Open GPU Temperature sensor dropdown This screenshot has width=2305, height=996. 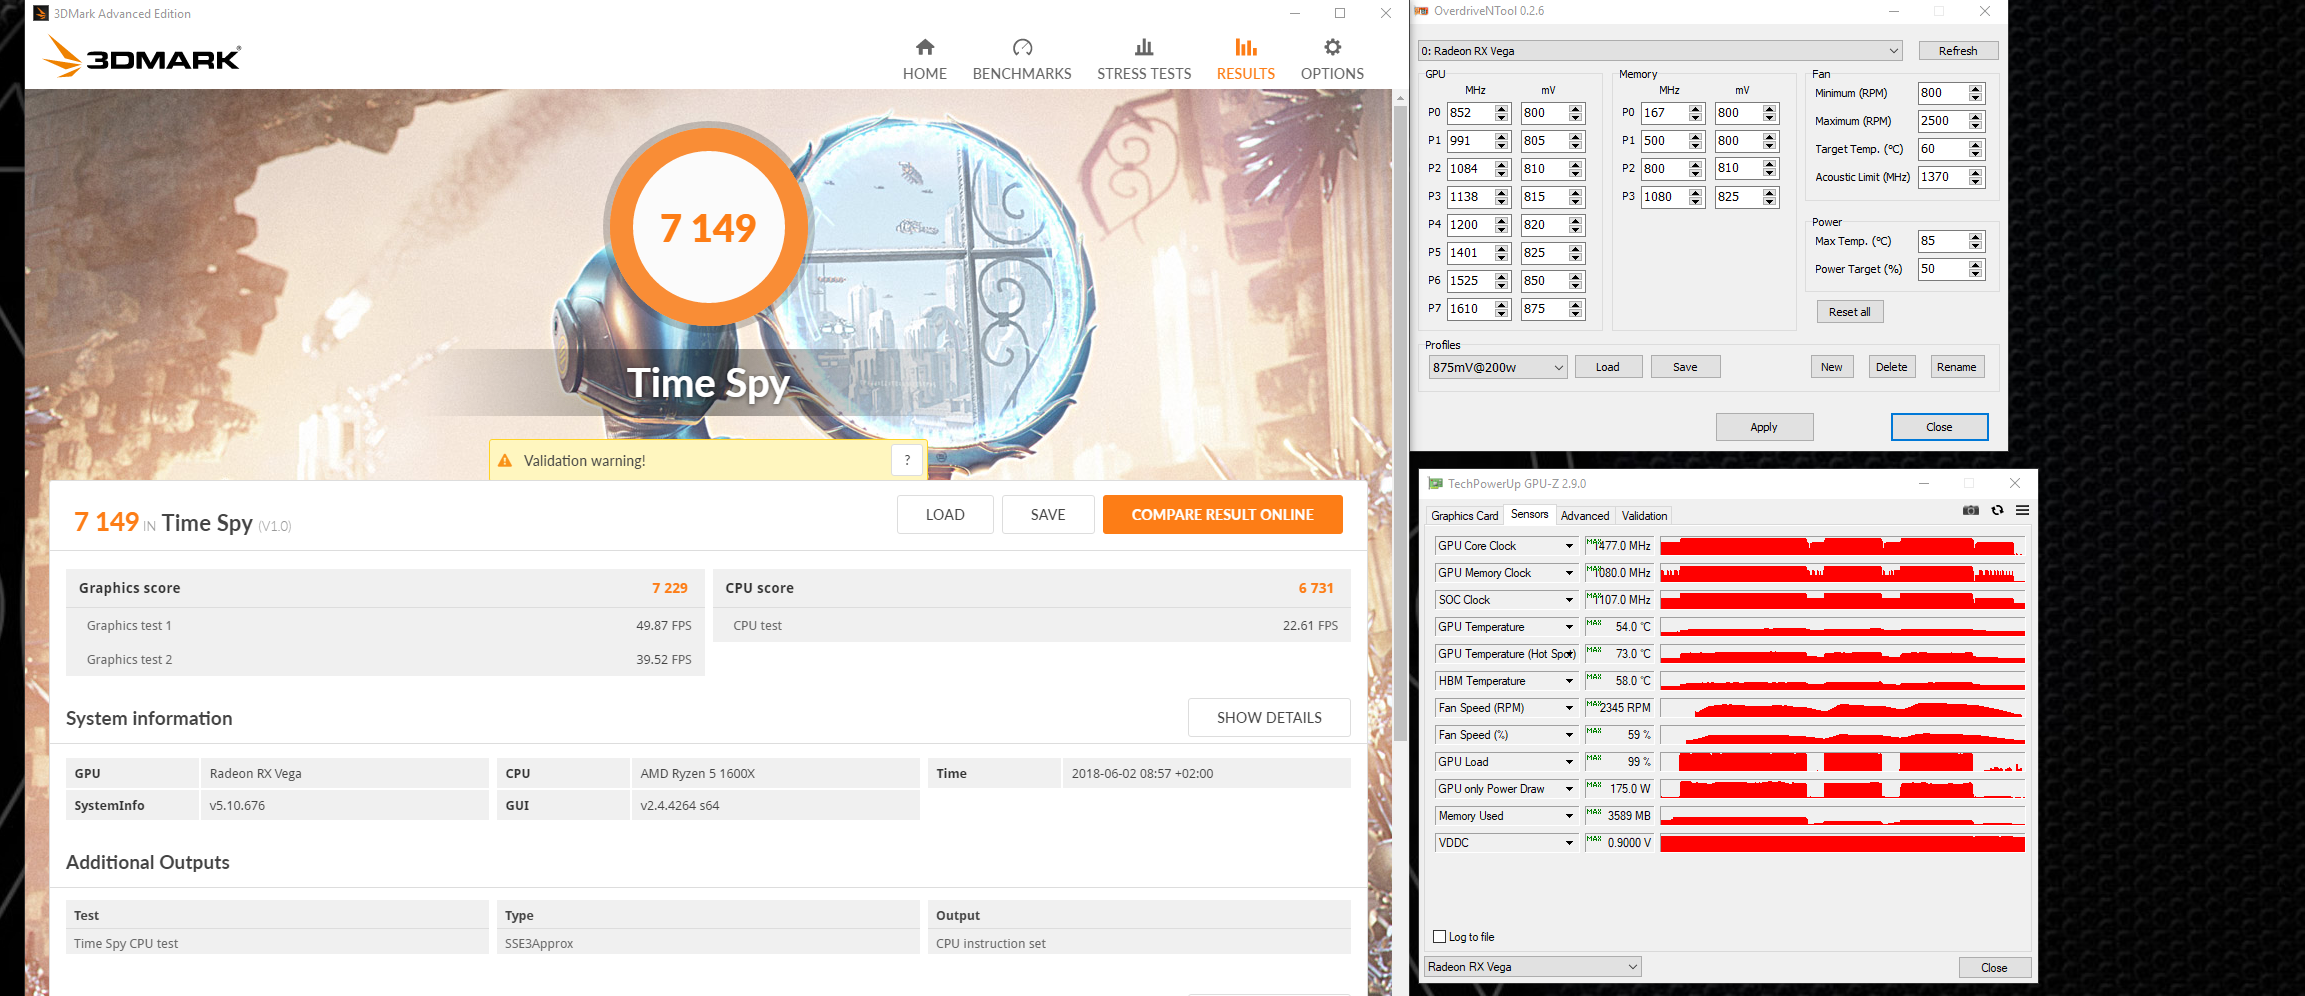click(1569, 627)
